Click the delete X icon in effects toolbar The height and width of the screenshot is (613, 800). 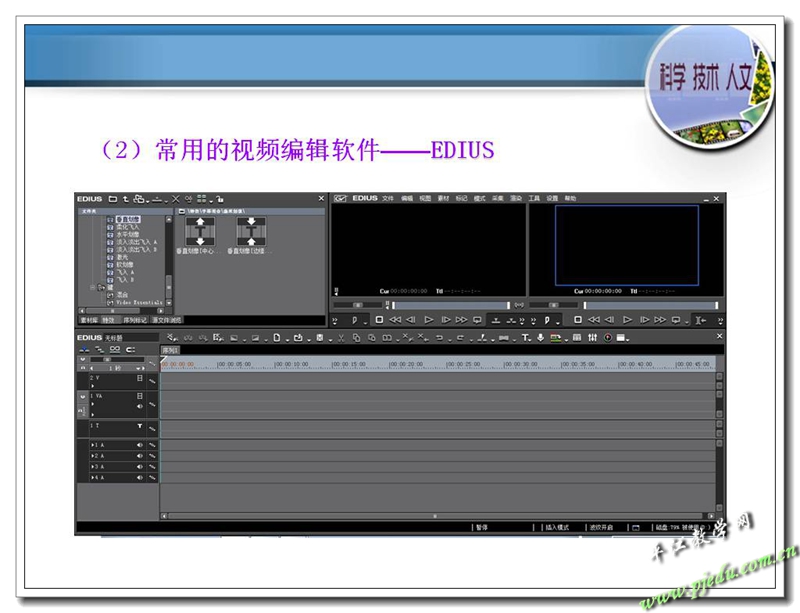pos(176,199)
